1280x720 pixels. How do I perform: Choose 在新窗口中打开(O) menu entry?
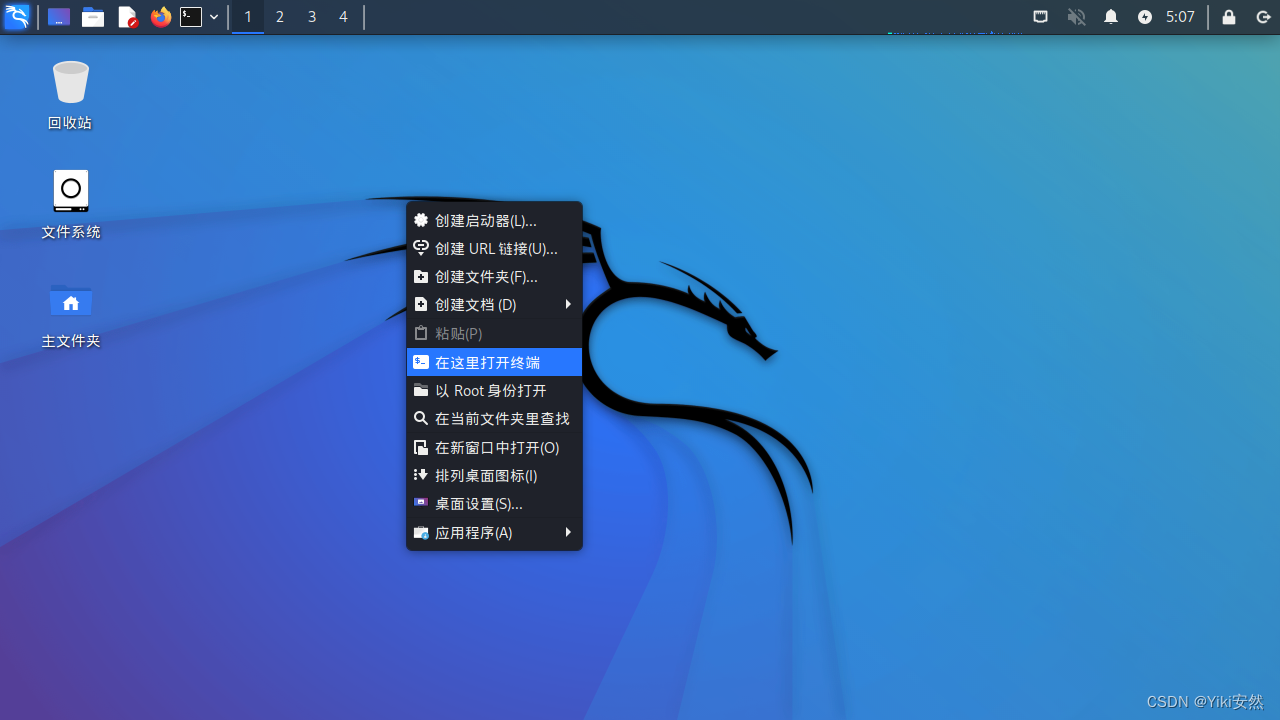494,447
